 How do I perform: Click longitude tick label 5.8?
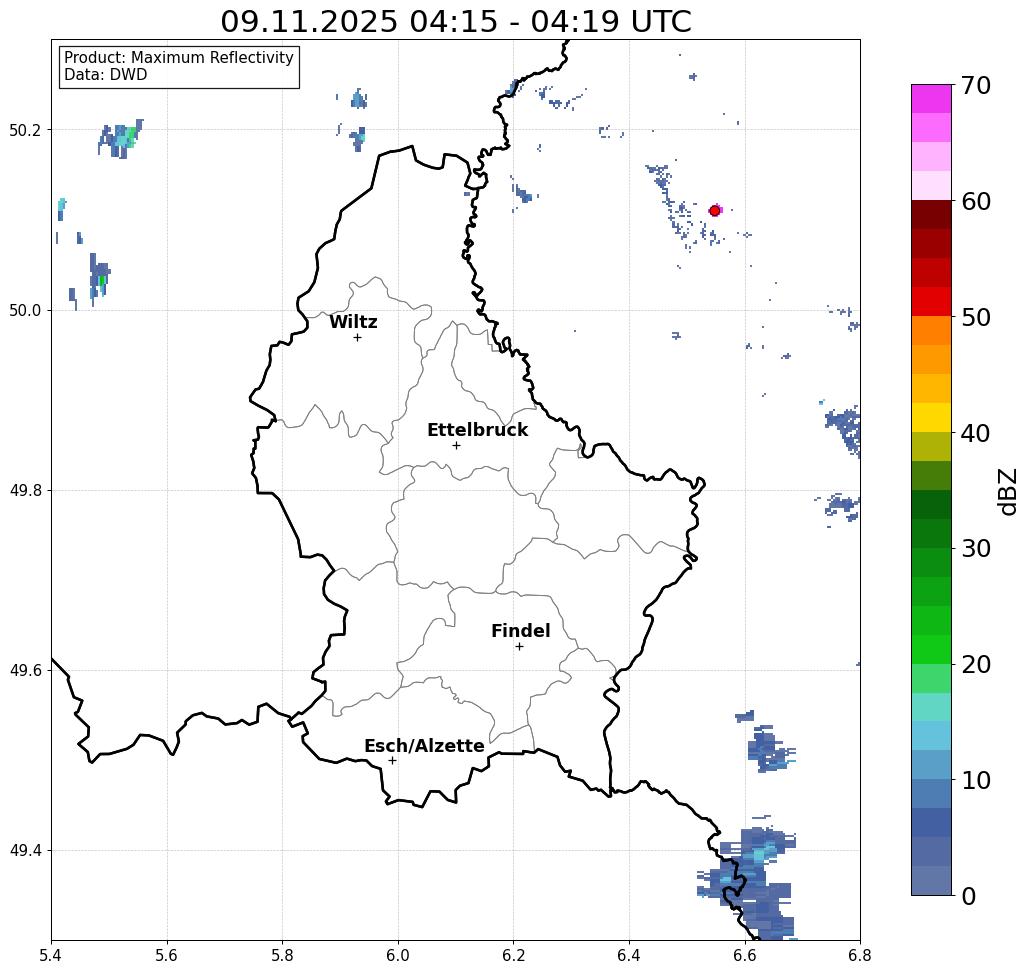[282, 955]
